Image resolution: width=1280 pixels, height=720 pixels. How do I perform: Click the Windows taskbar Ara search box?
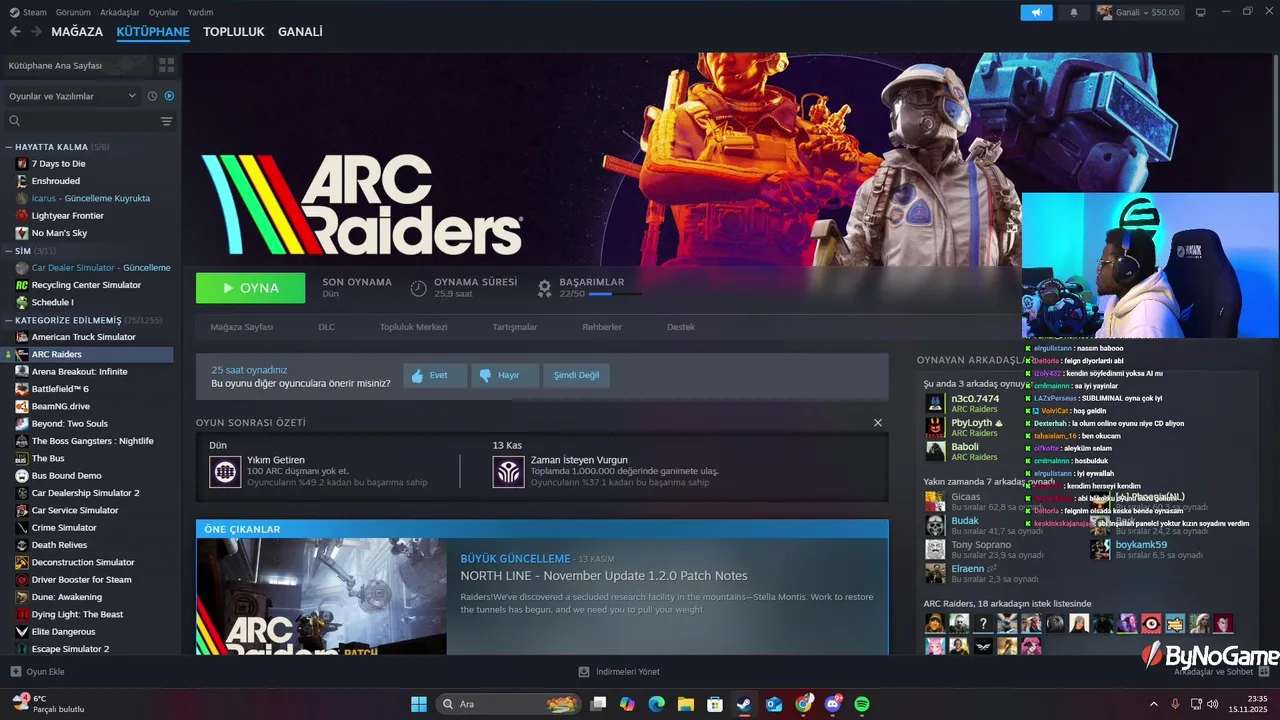tap(510, 704)
